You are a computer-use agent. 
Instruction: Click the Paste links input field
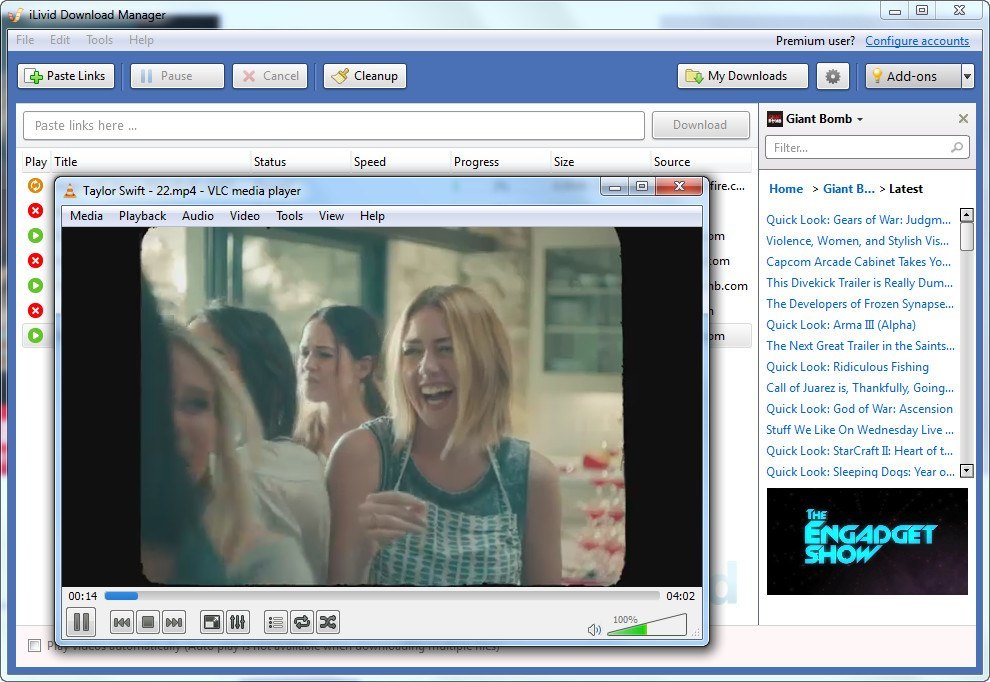[334, 126]
